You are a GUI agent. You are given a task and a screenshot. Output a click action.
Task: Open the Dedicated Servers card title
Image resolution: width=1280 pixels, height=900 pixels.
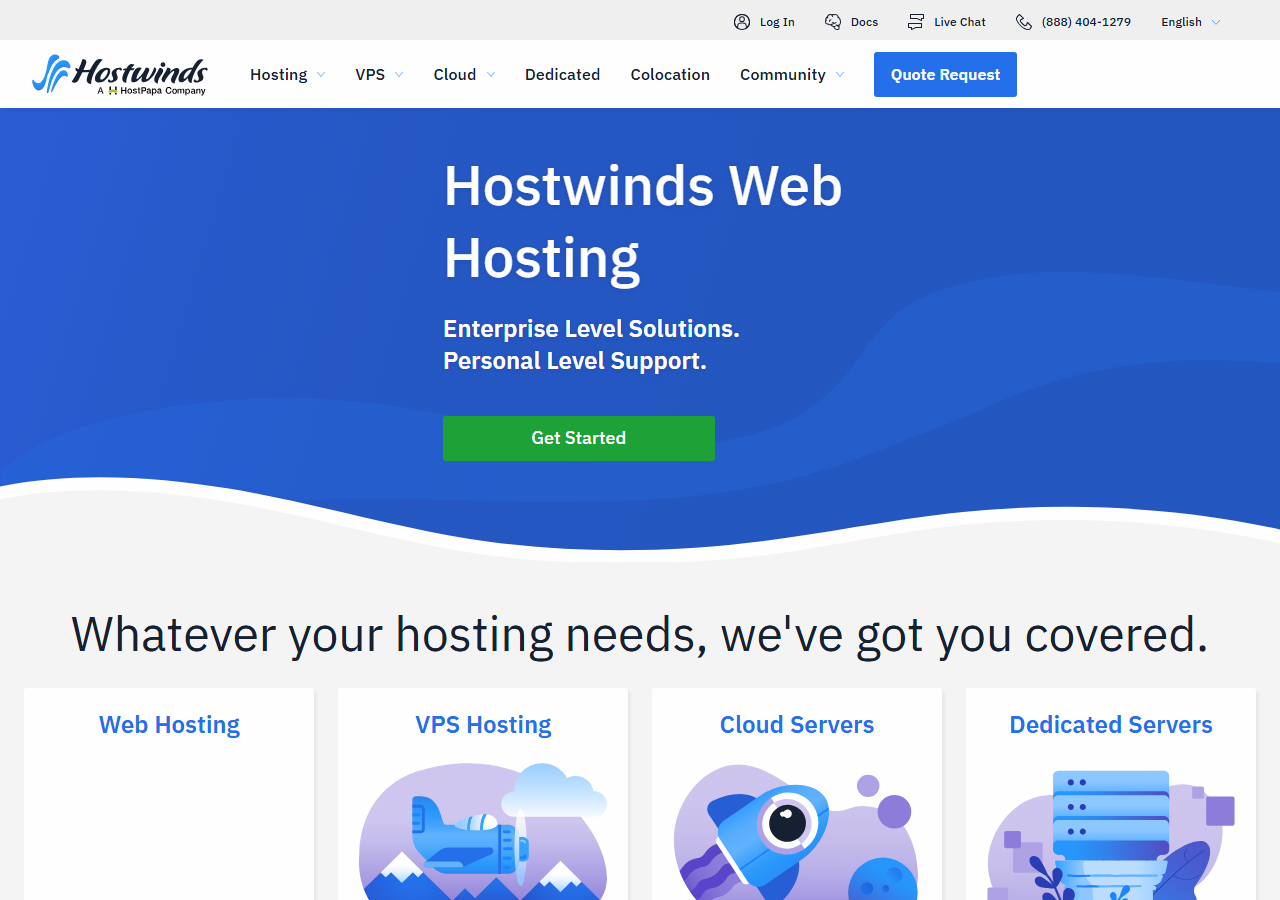(1111, 725)
